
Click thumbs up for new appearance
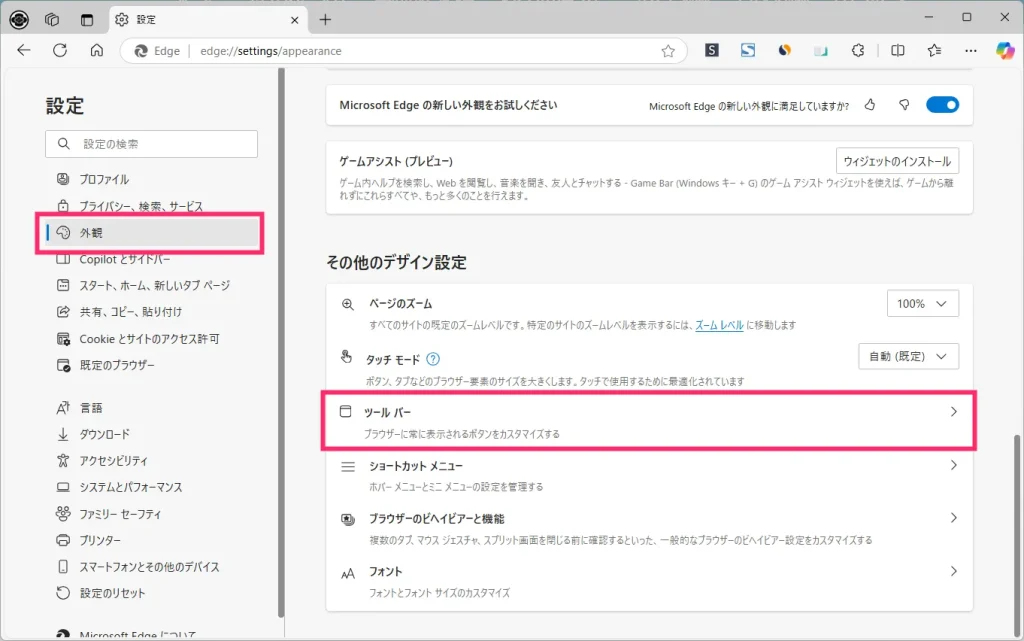coord(869,104)
